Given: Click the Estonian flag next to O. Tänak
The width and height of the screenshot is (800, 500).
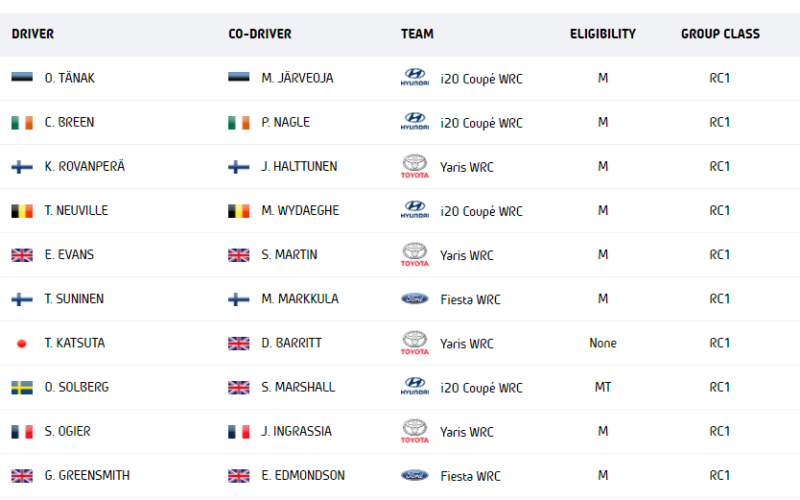Looking at the screenshot, I should [x=22, y=78].
